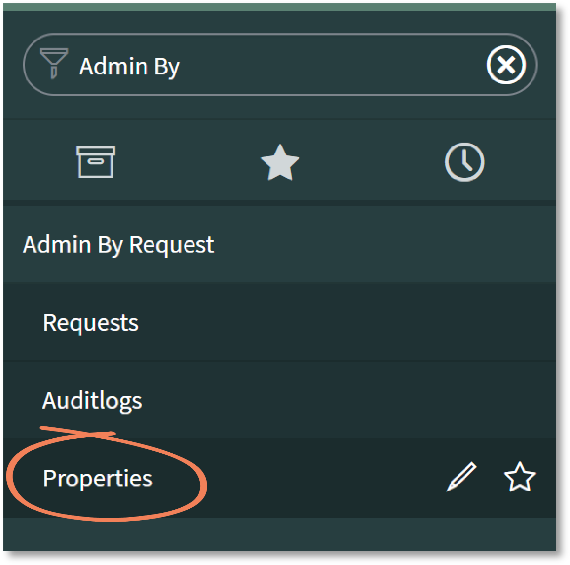This screenshot has height=565, width=570.
Task: Add Properties to favorites using star outline
Action: coord(519,477)
